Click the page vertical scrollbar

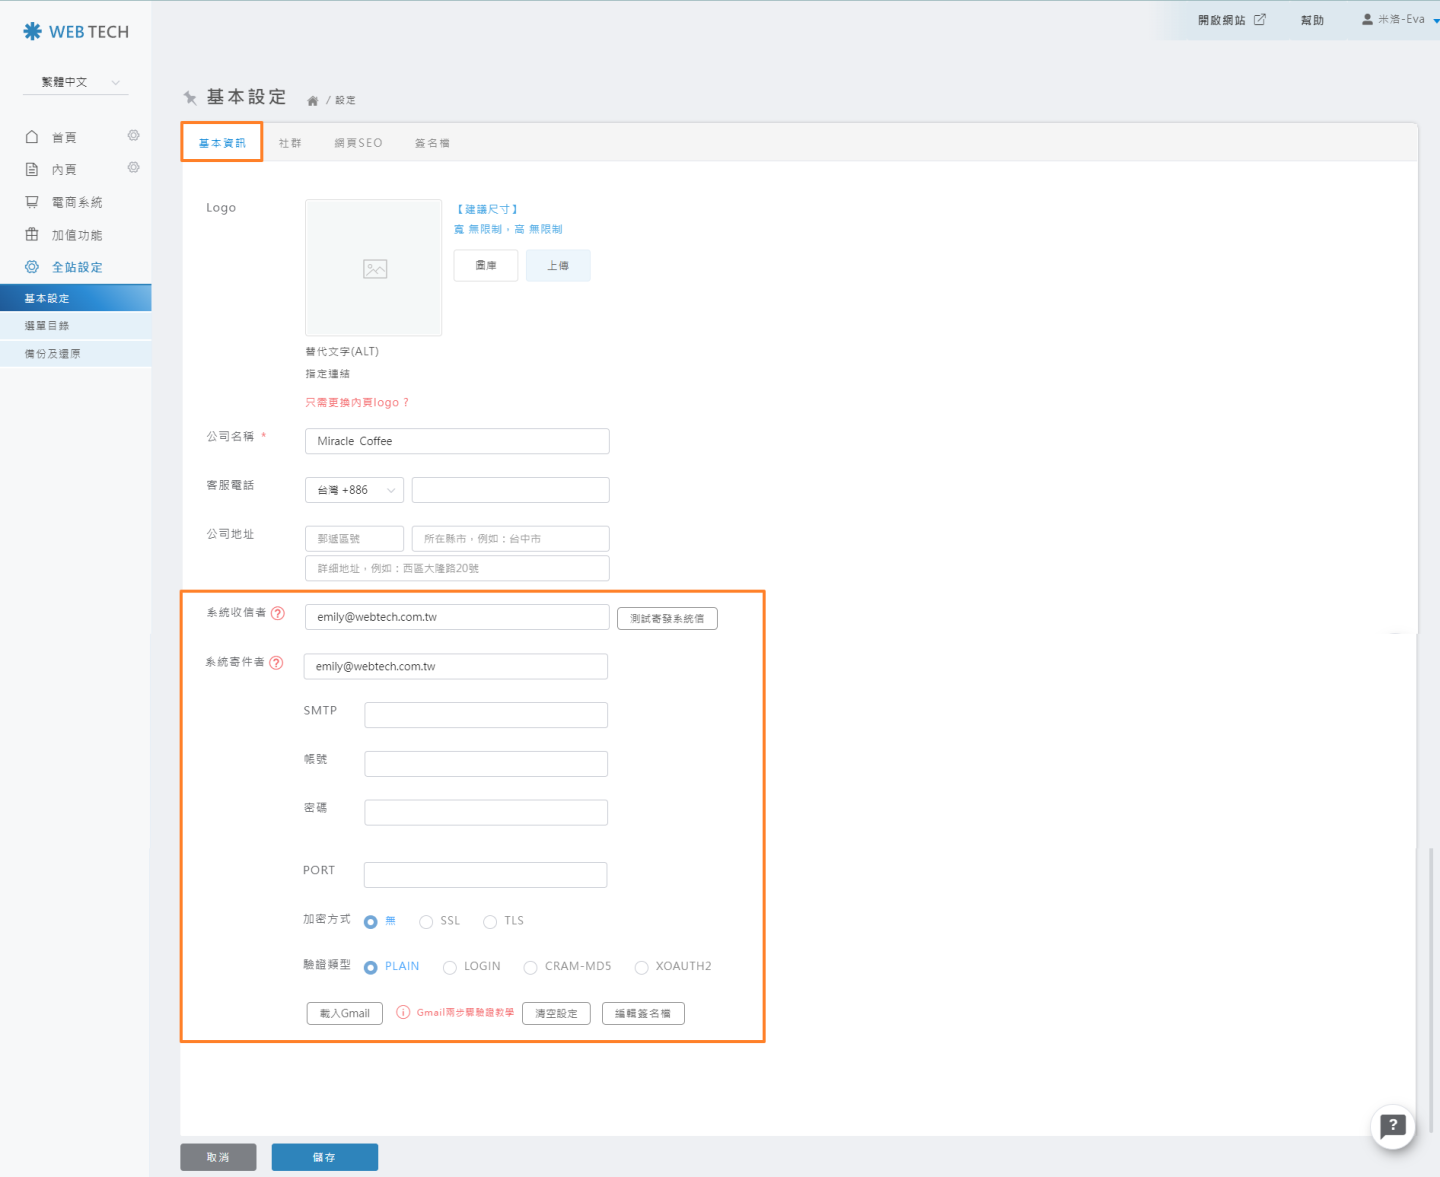coord(1431,990)
